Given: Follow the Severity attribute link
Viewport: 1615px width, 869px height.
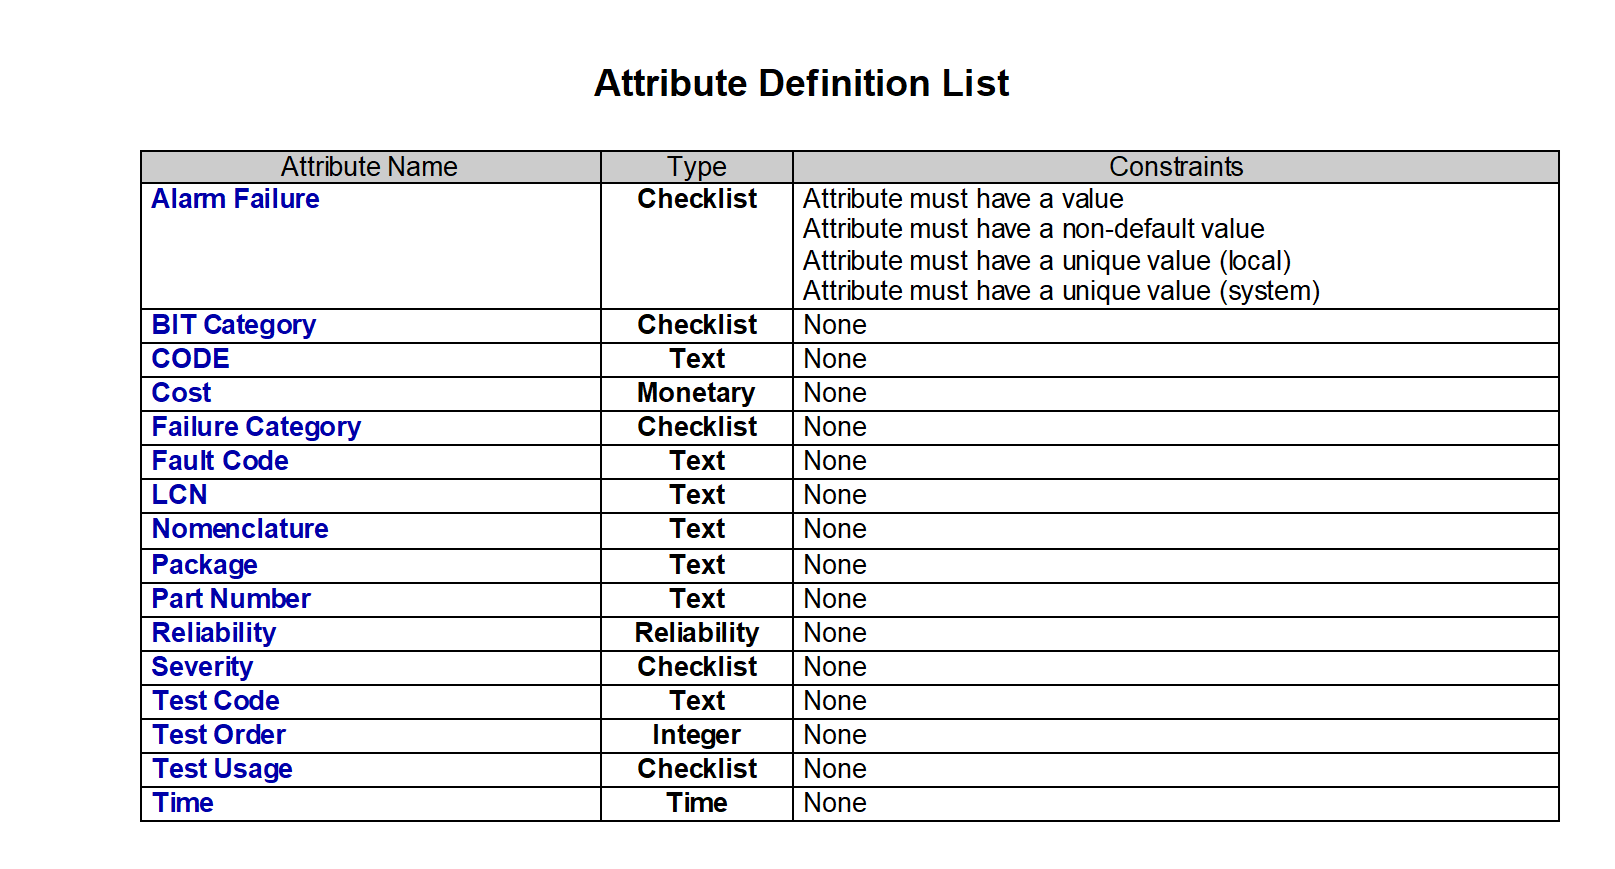Looking at the screenshot, I should 202,667.
